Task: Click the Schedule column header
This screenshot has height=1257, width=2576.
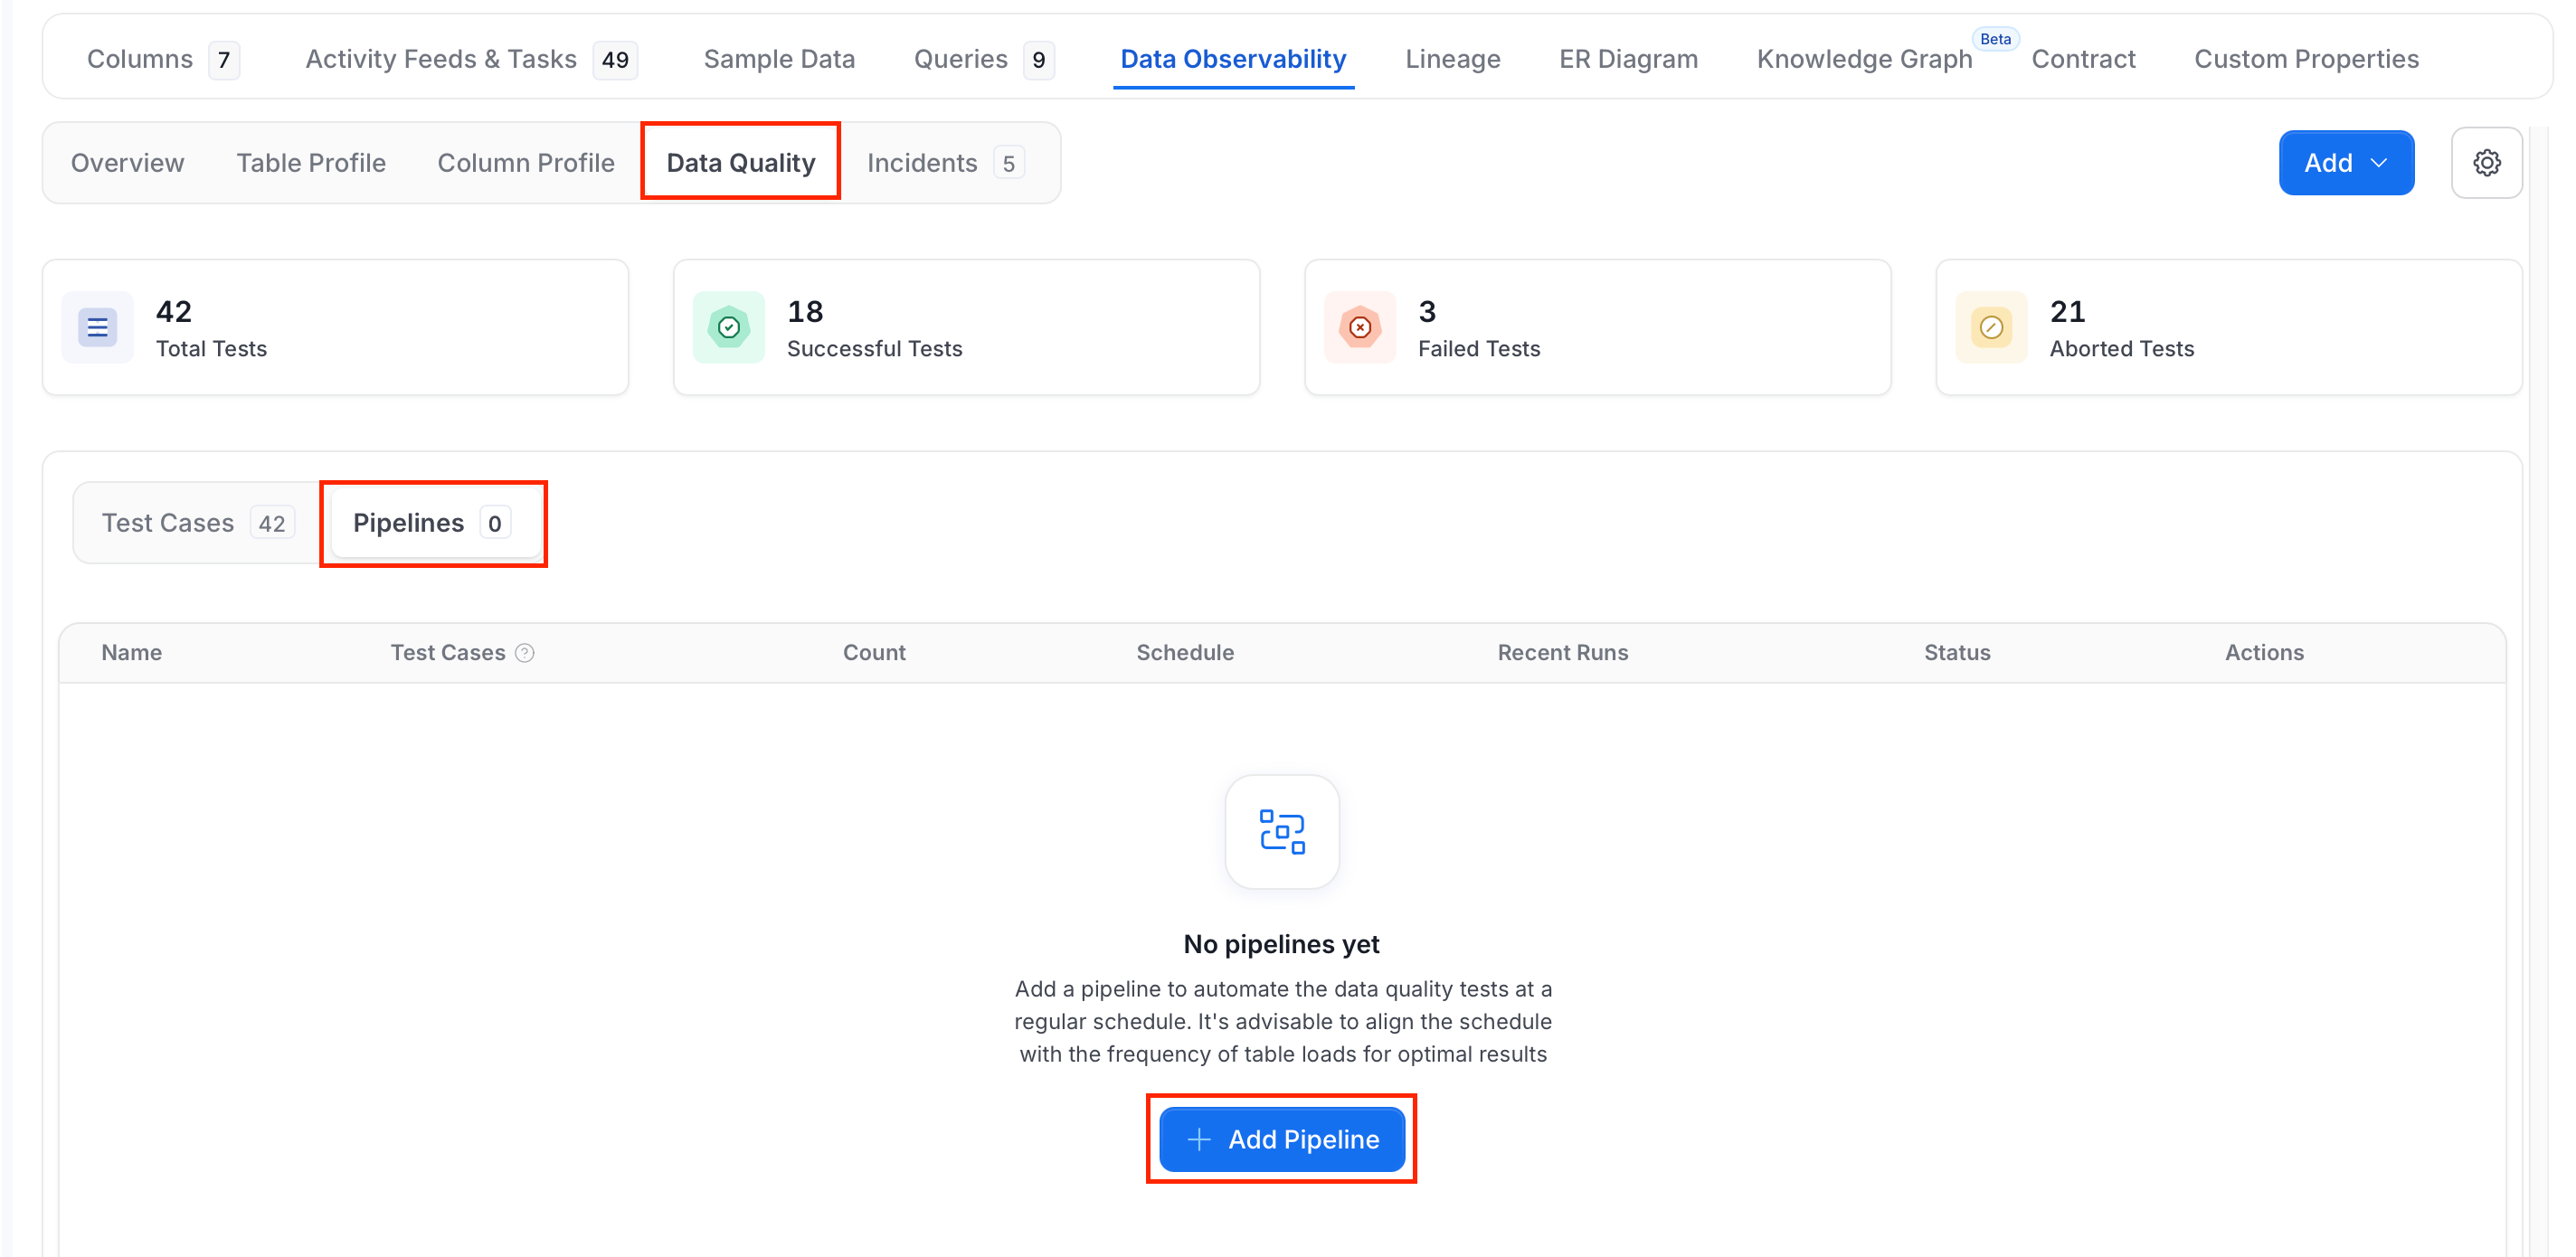Action: click(x=1185, y=653)
